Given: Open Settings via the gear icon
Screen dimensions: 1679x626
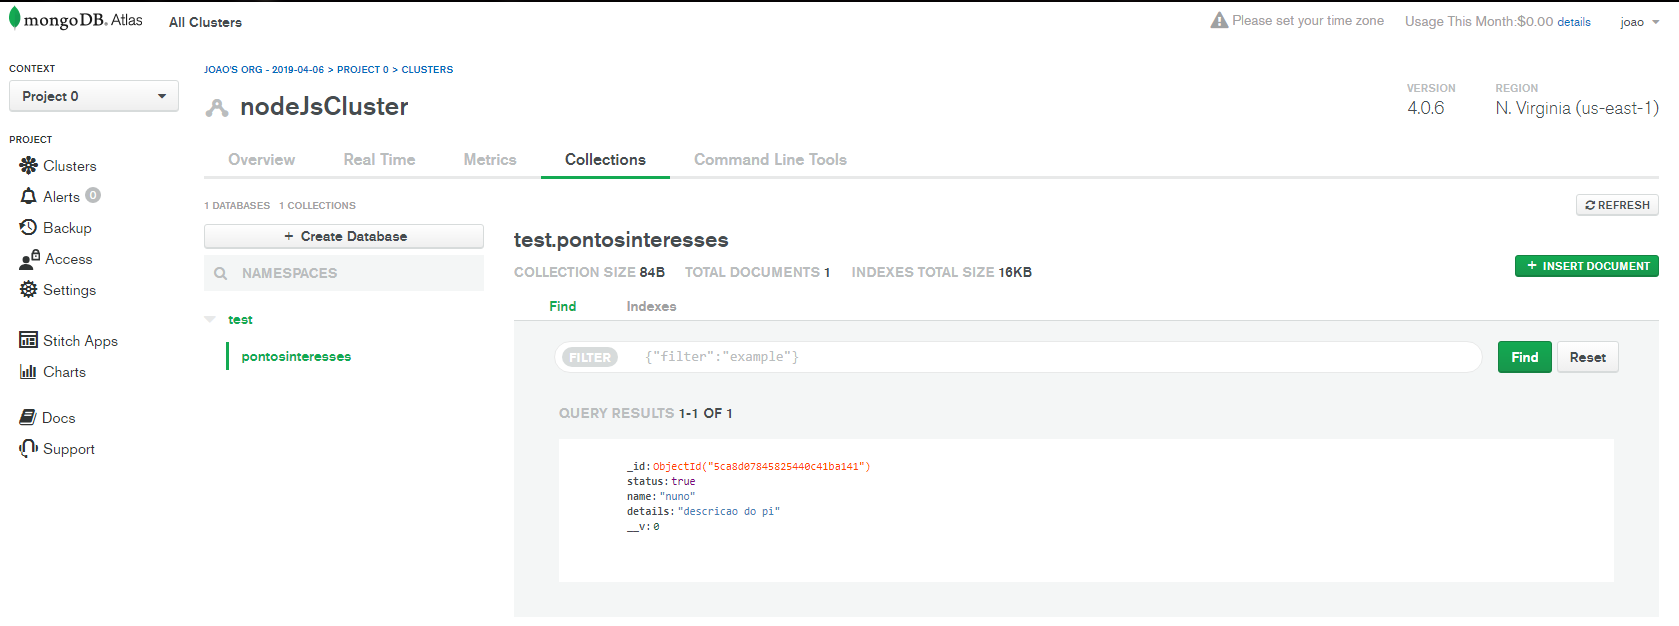Looking at the screenshot, I should click(x=28, y=289).
